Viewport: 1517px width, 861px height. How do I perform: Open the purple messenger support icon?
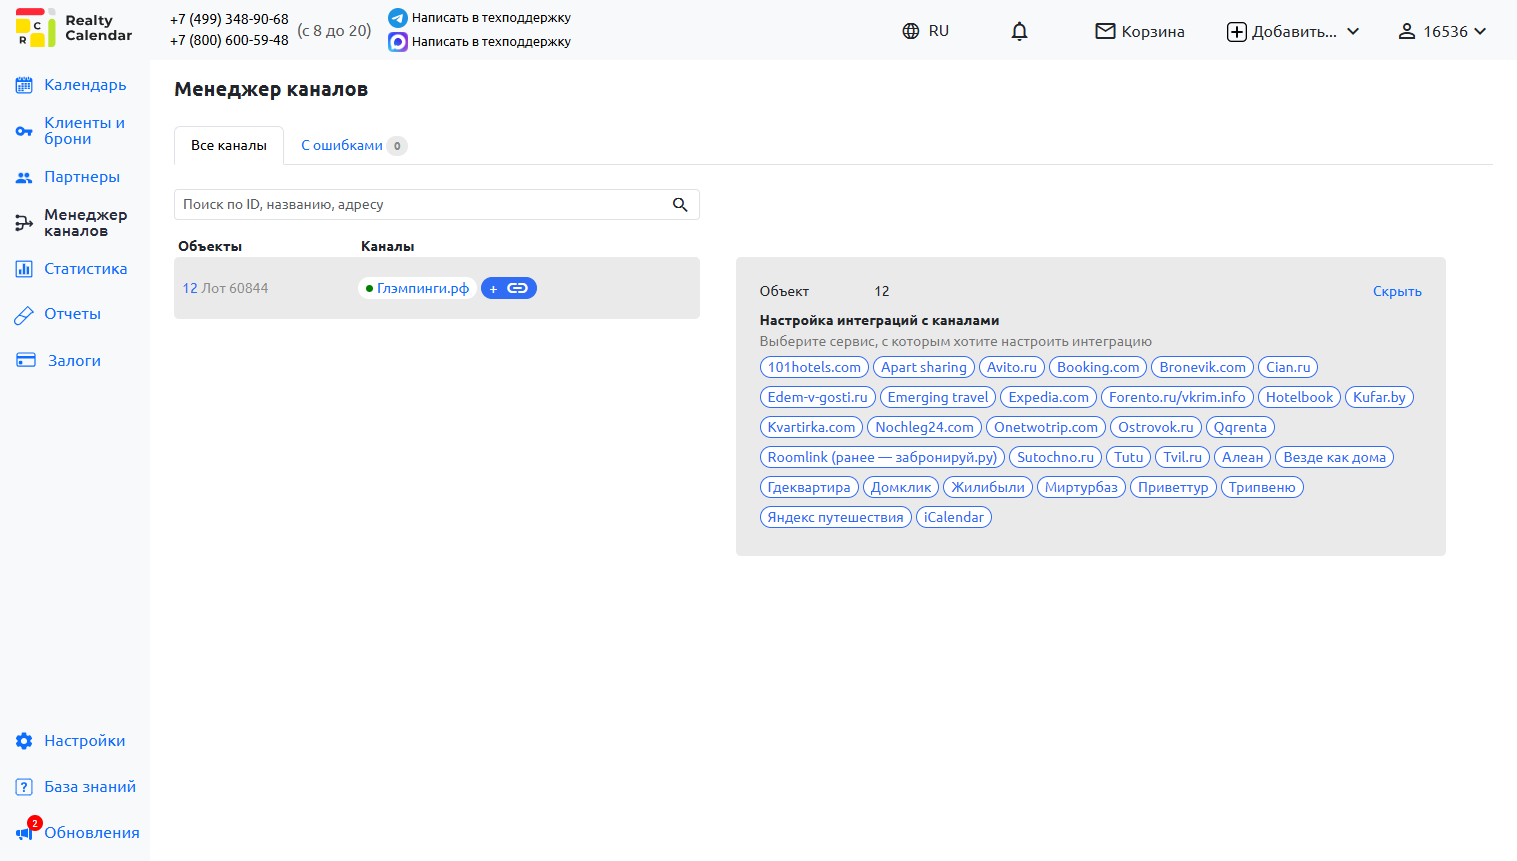coord(398,42)
